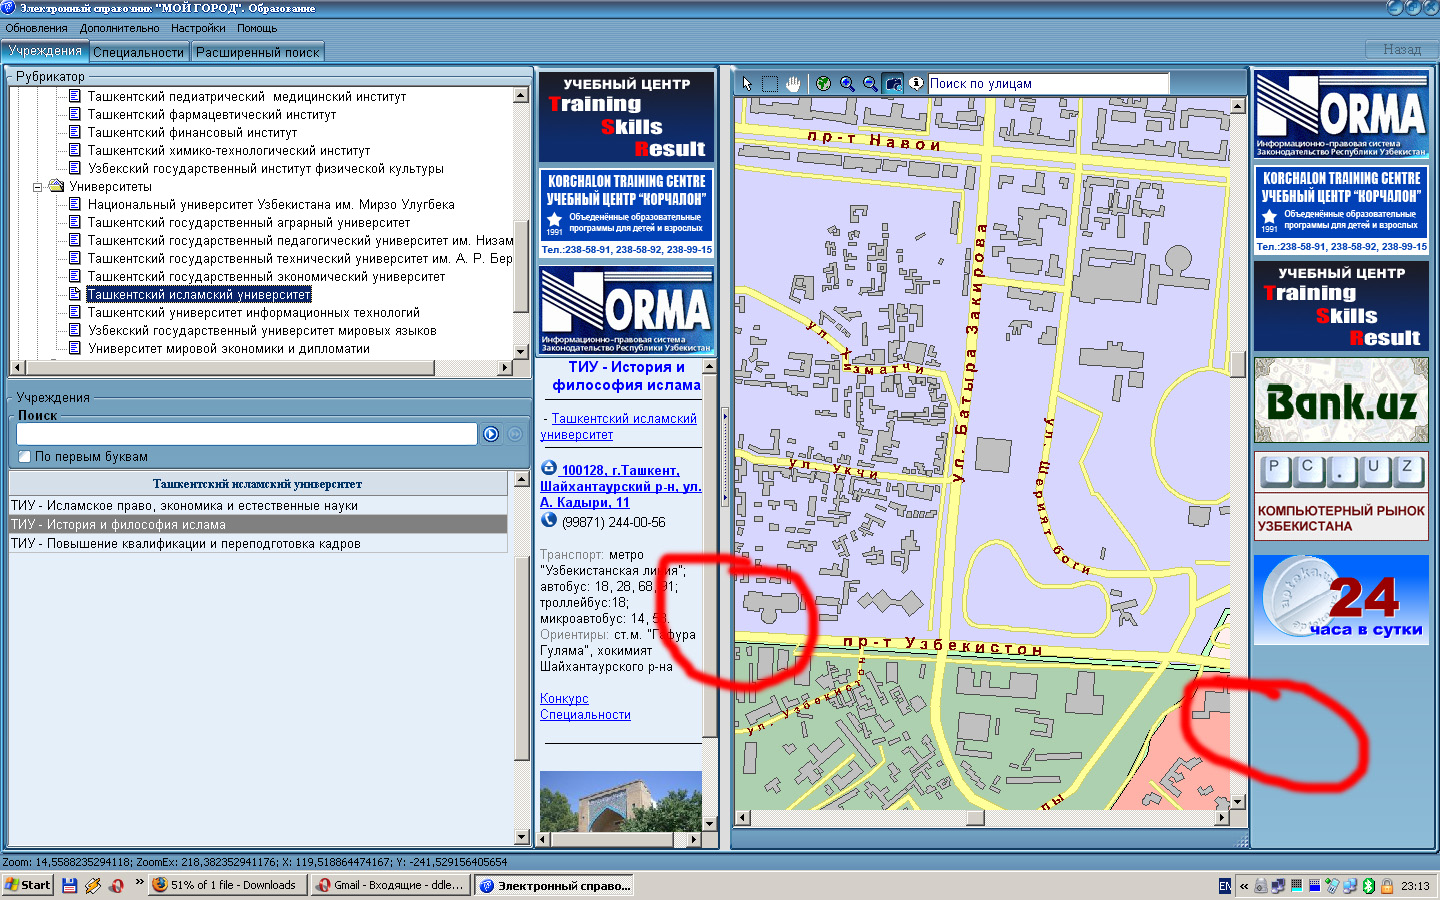This screenshot has width=1440, height=900.
Task: Click the Start button
Action: point(27,885)
